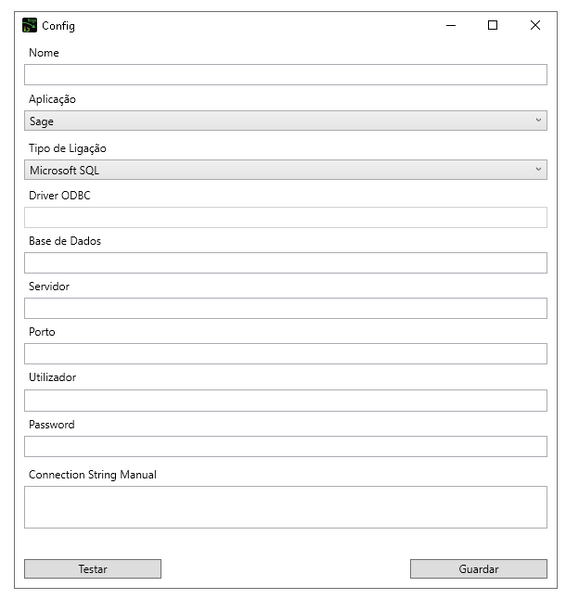Close the Config window
The width and height of the screenshot is (566, 599).
[535, 26]
